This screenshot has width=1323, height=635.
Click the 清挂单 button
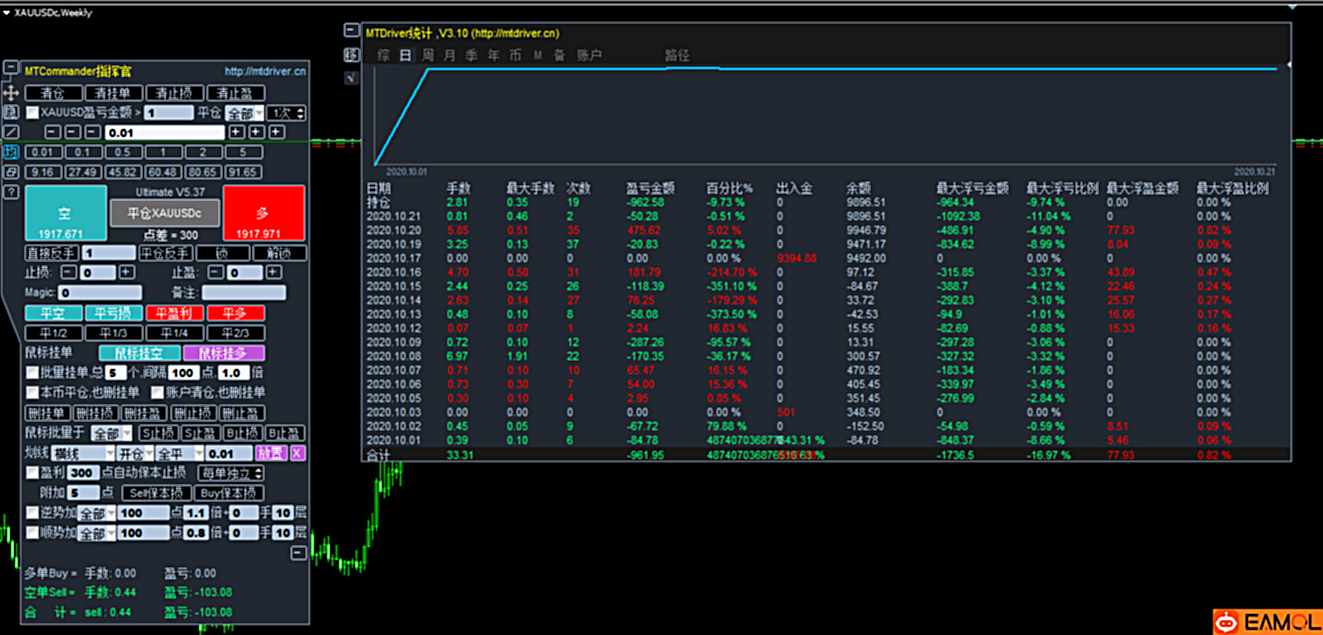(116, 93)
